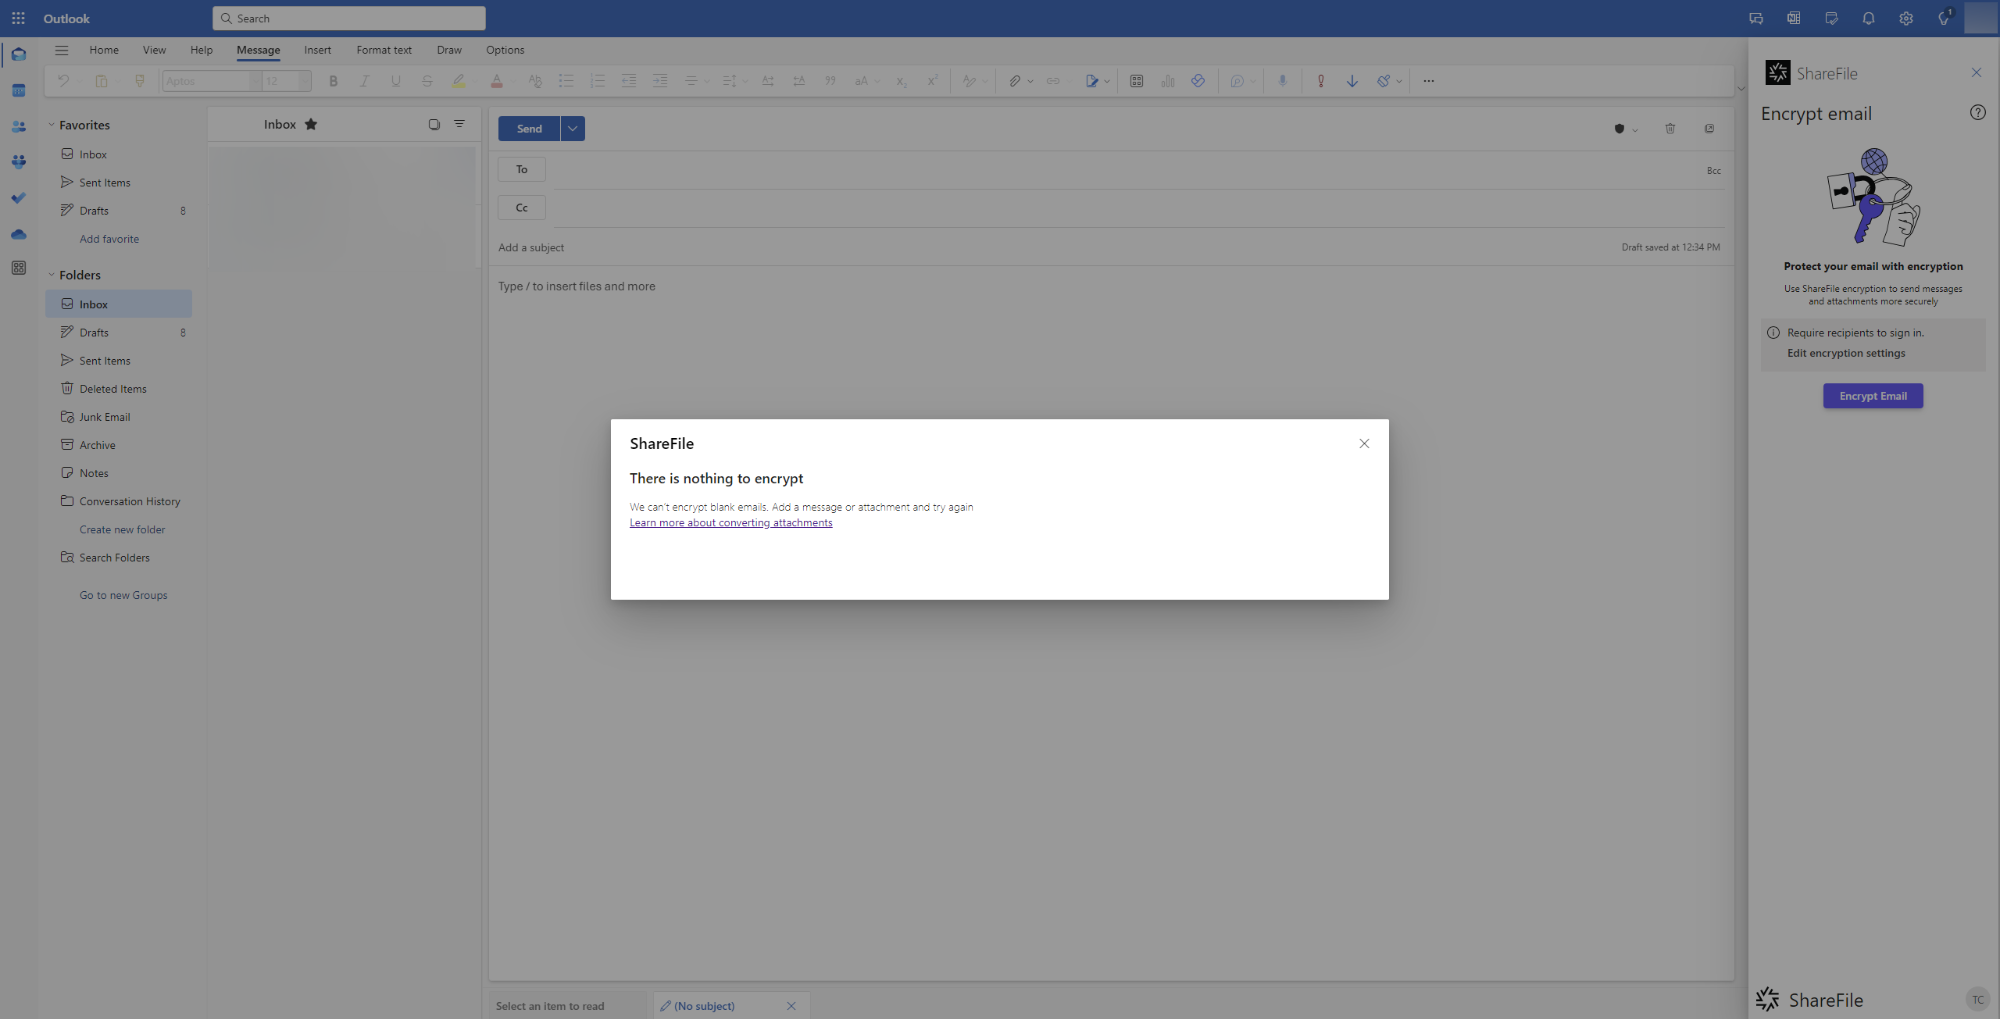Open the Attach file paperclip dropdown arrow

pyautogui.click(x=1030, y=82)
